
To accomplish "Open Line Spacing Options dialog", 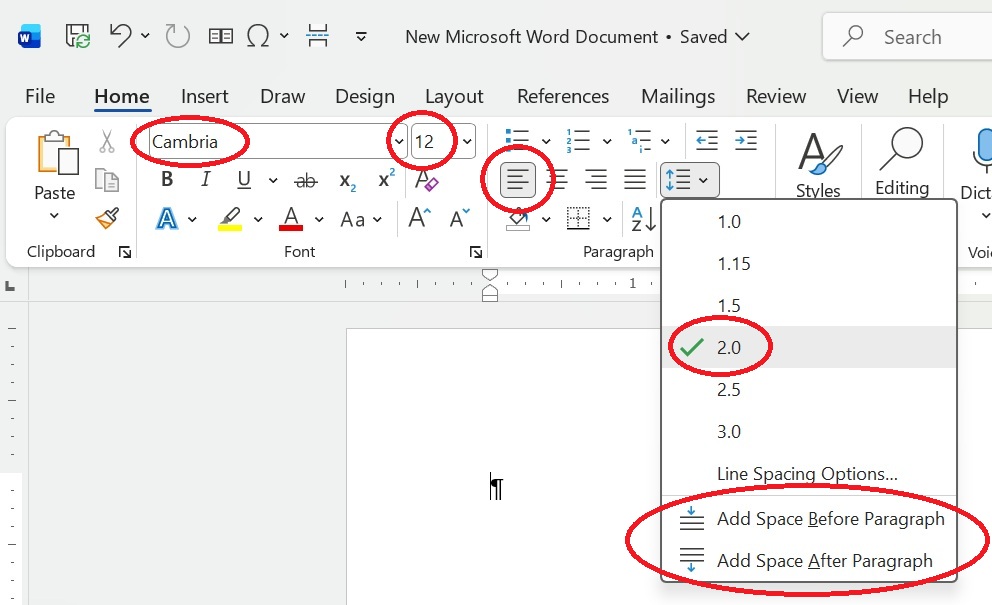I will 807,474.
